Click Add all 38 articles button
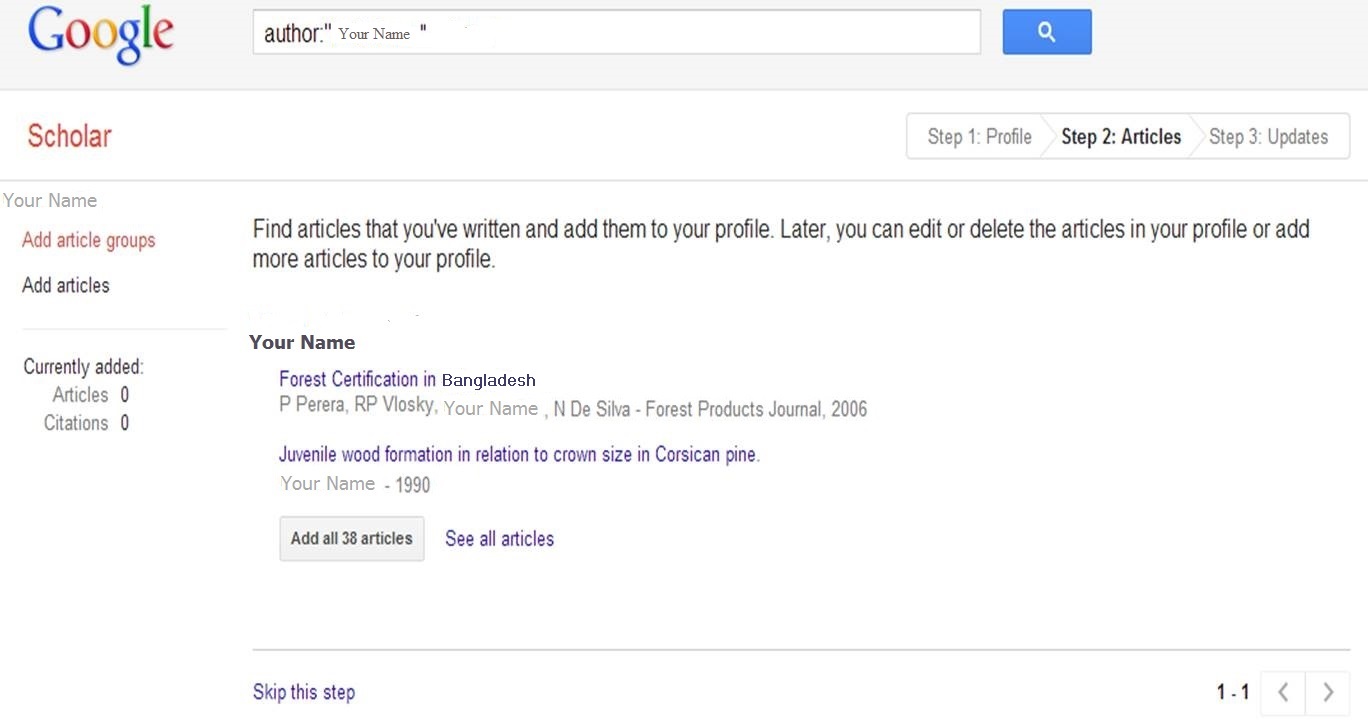 click(x=352, y=538)
